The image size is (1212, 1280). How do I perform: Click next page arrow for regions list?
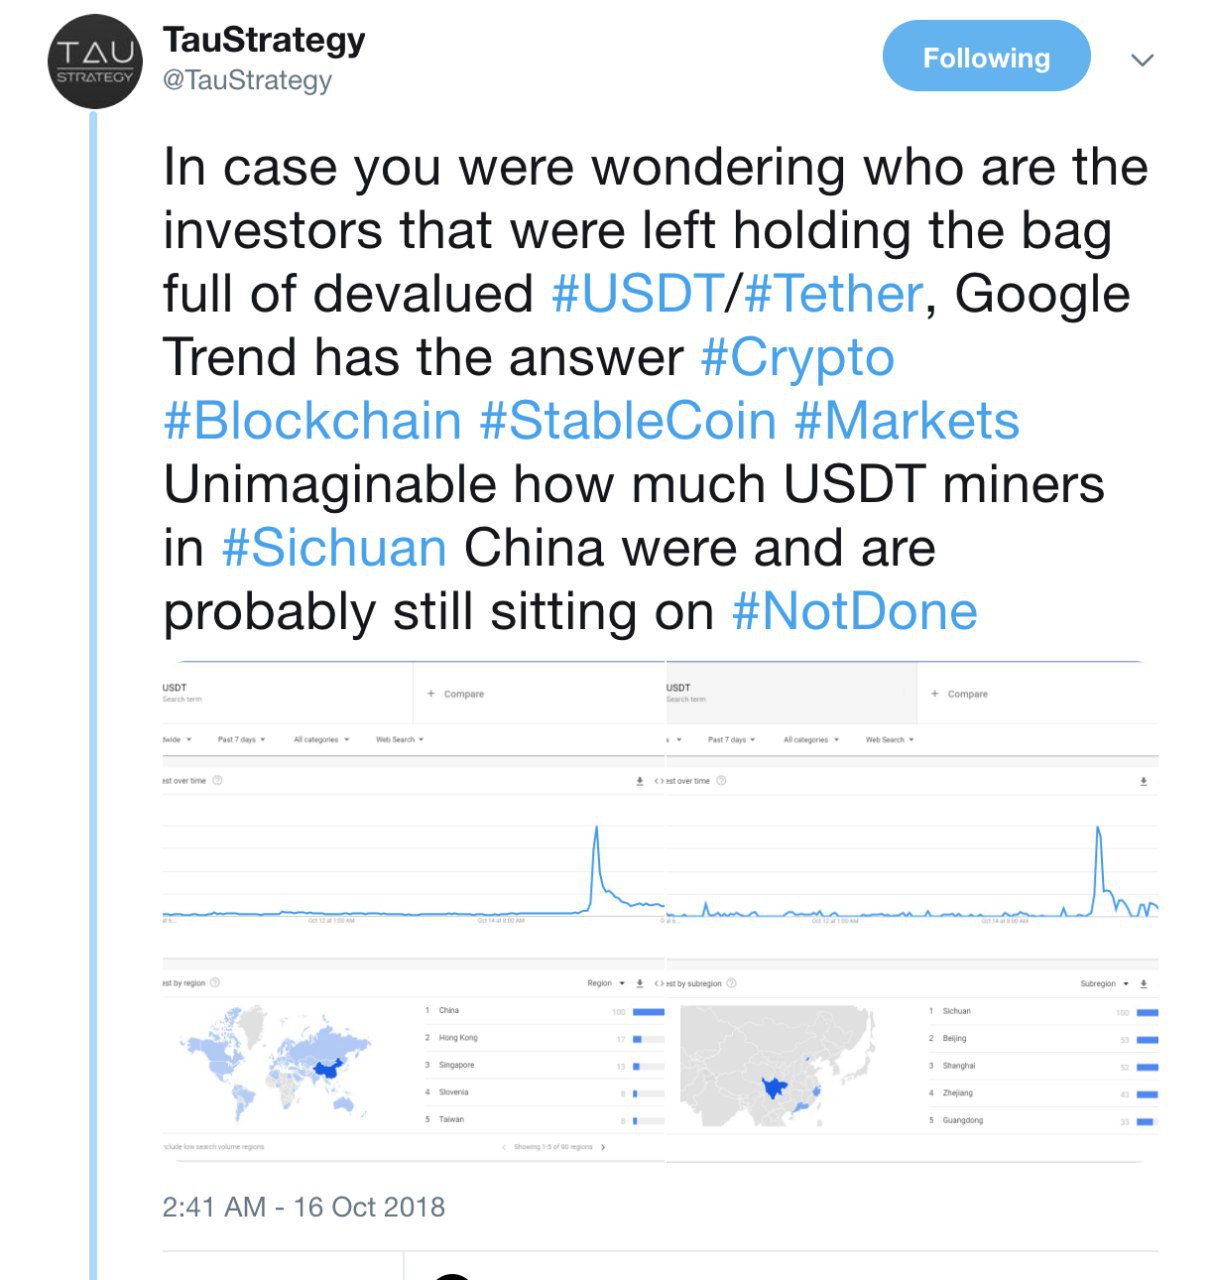[603, 1147]
